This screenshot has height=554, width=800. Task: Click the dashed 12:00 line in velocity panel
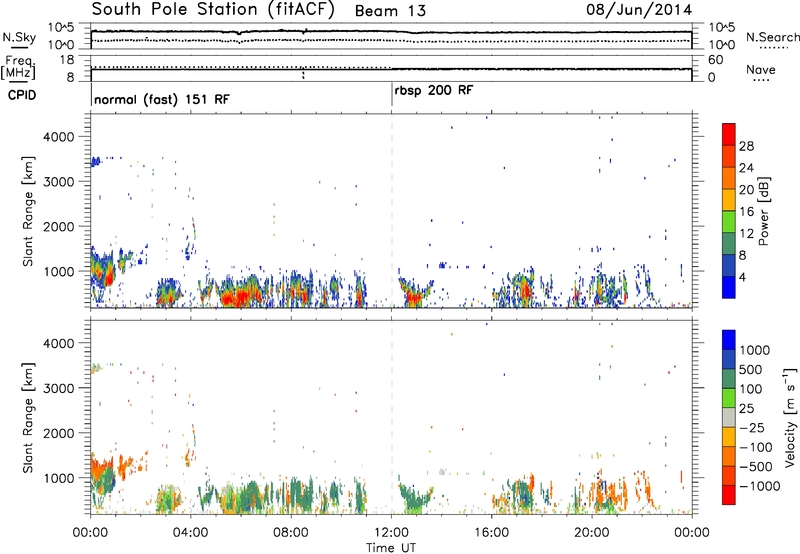pyautogui.click(x=392, y=417)
